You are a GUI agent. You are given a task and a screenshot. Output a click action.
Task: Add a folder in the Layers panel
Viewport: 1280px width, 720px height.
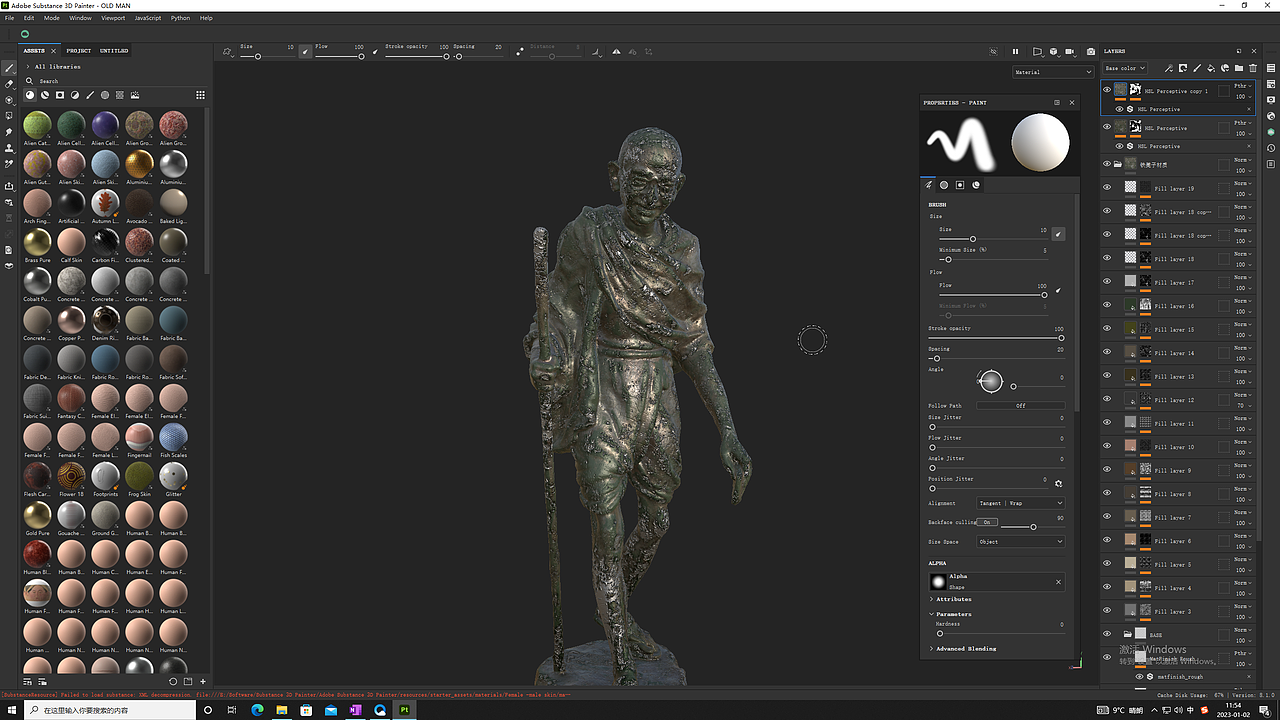tap(1239, 68)
